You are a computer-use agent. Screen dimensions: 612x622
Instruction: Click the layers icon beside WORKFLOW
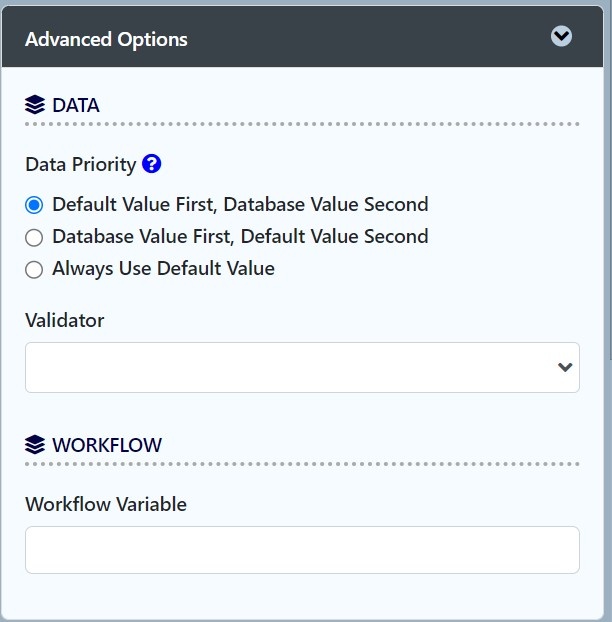coord(35,445)
